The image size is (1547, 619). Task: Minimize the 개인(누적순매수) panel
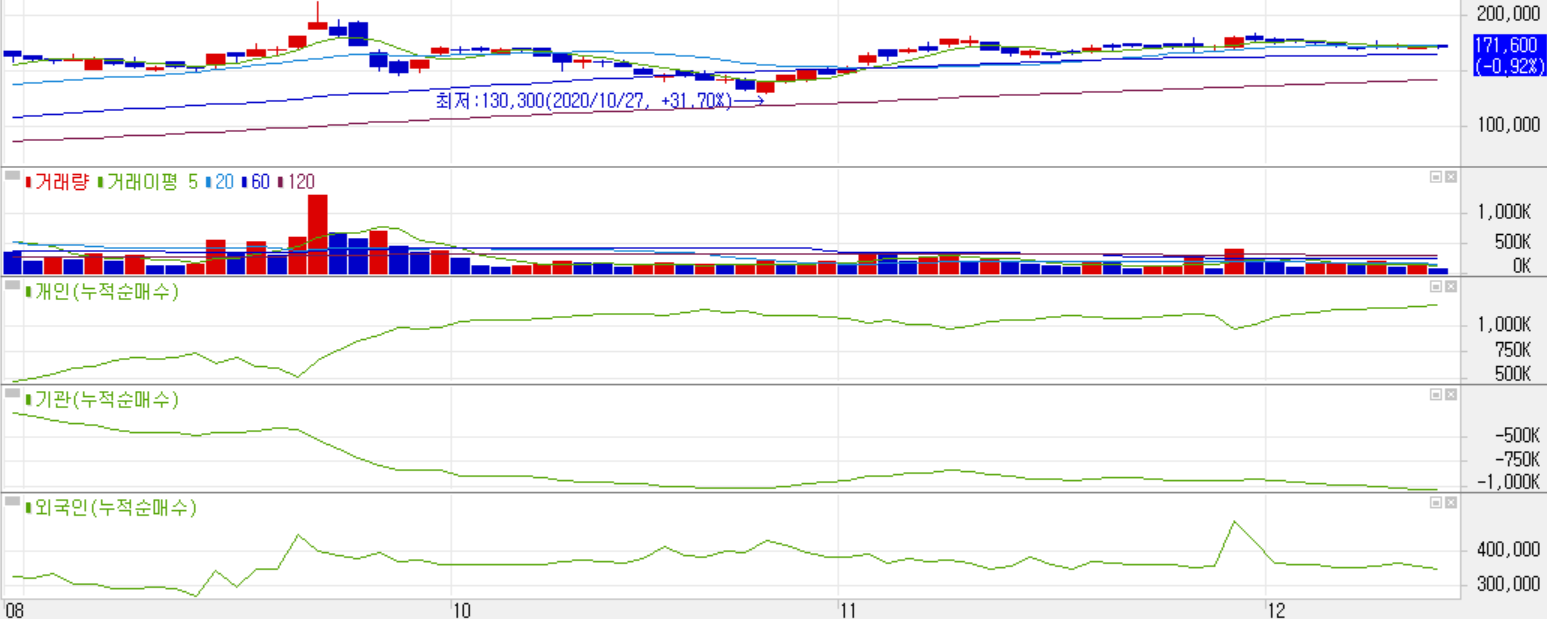pyautogui.click(x=1436, y=286)
